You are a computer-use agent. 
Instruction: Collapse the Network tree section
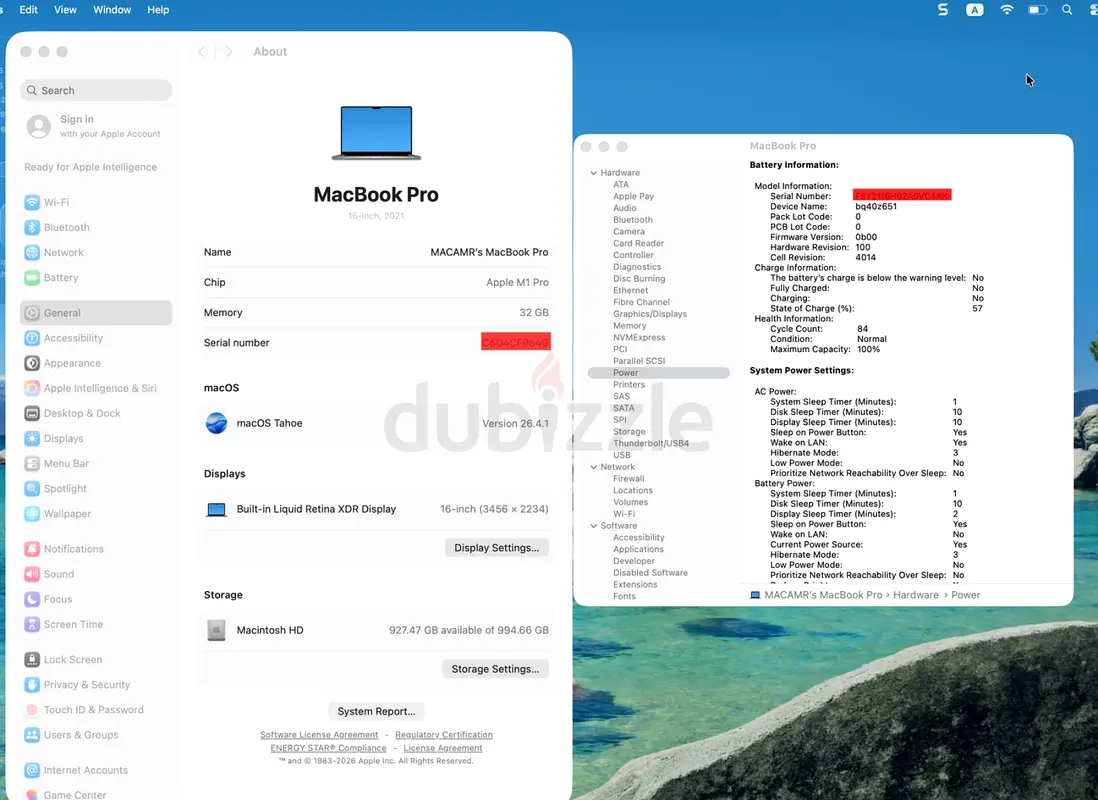click(x=593, y=467)
